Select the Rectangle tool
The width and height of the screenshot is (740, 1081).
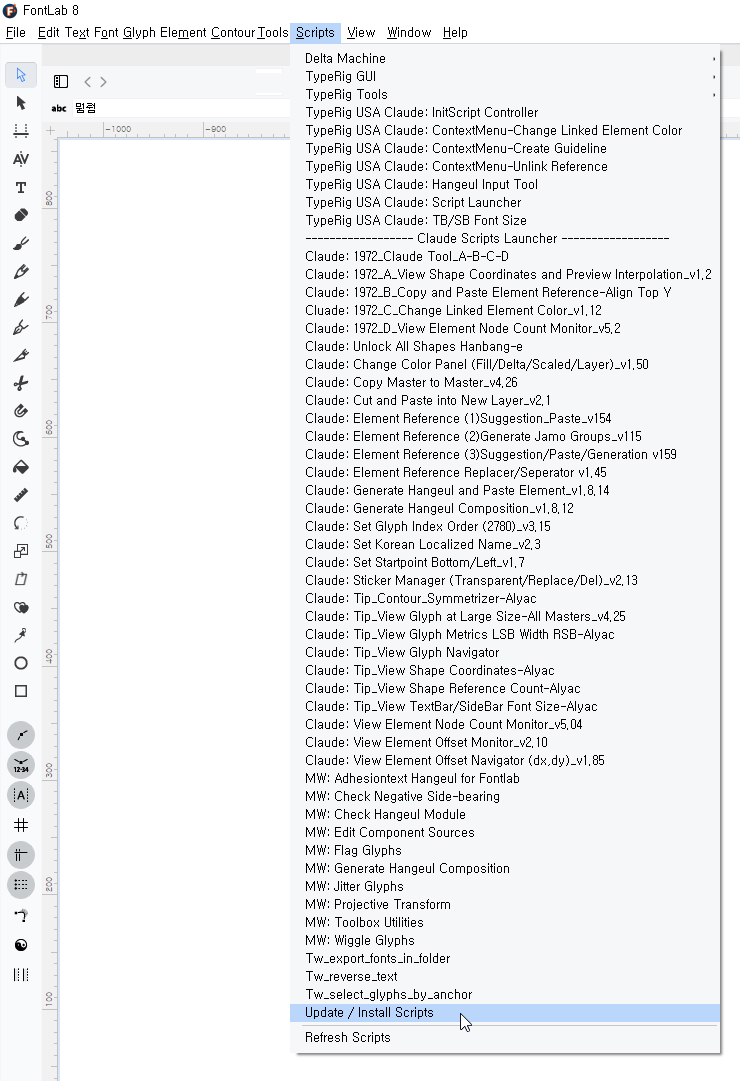(x=21, y=691)
